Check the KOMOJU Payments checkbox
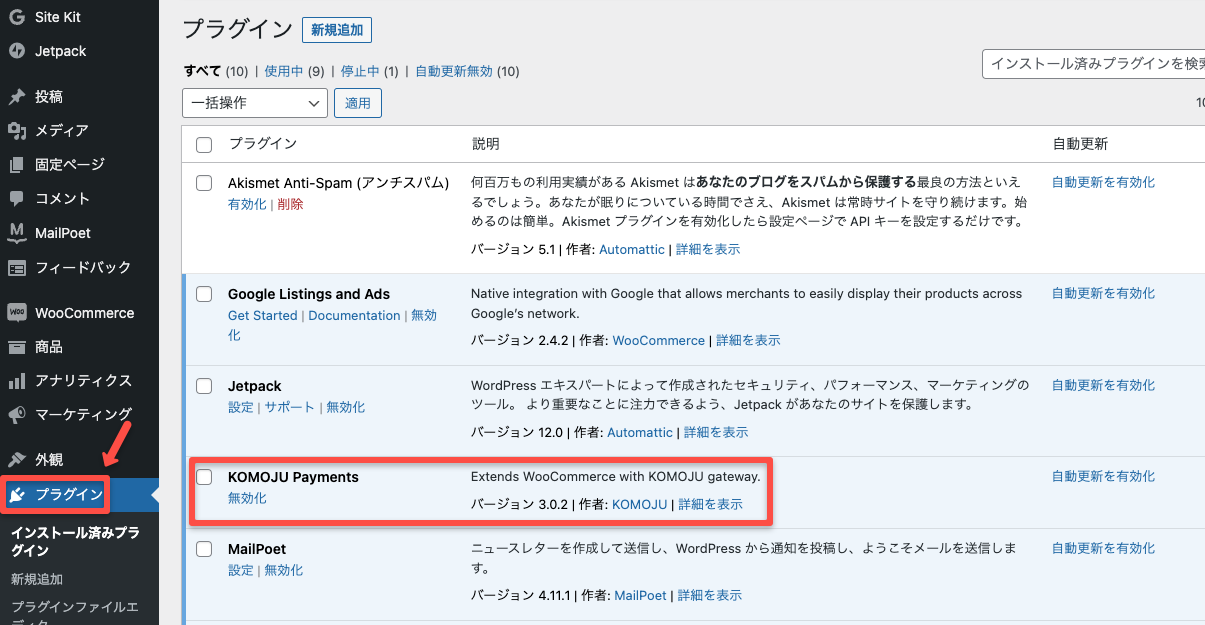The image size is (1205, 625). [204, 477]
